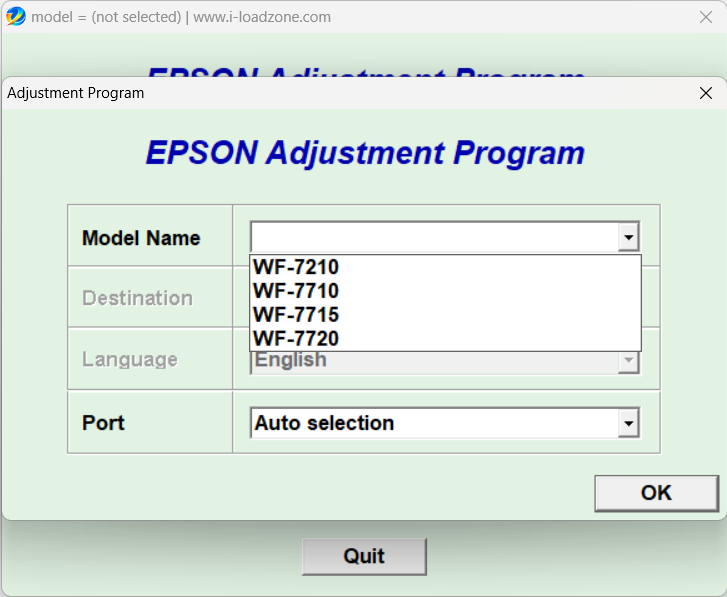The height and width of the screenshot is (597, 727).
Task: Open the Port dropdown arrow
Action: pyautogui.click(x=628, y=424)
